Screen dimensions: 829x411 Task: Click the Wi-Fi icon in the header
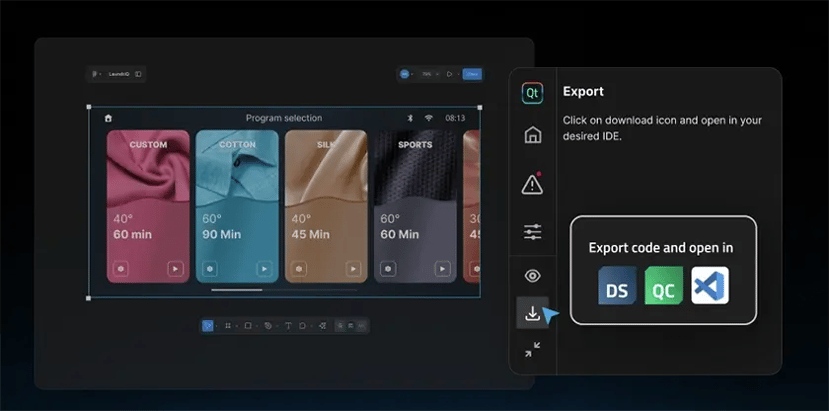coord(429,118)
